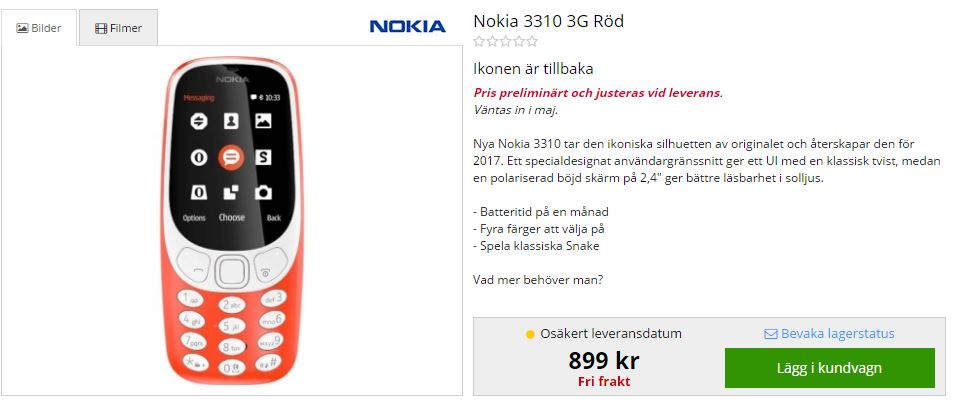Screen dimensions: 964x406
Task: Click the film strip icon beside Filmer
Action: coord(100,28)
